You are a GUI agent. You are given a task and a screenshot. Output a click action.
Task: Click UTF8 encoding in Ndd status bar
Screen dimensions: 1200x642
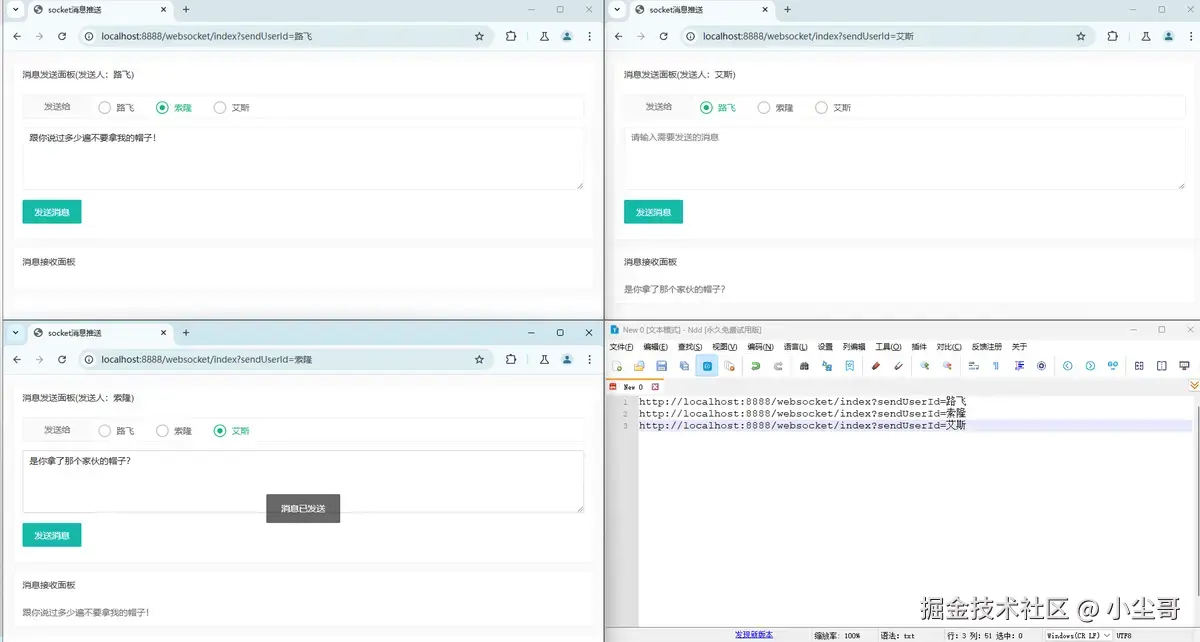[x=1124, y=635]
